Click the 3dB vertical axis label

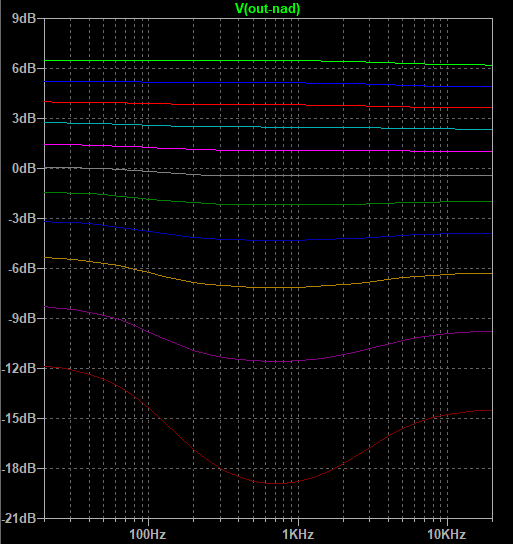pos(24,118)
